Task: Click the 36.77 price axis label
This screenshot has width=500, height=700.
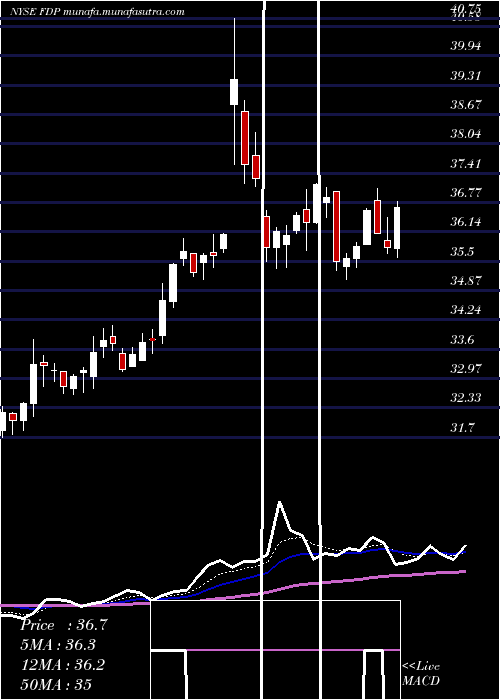Action: pyautogui.click(x=466, y=193)
